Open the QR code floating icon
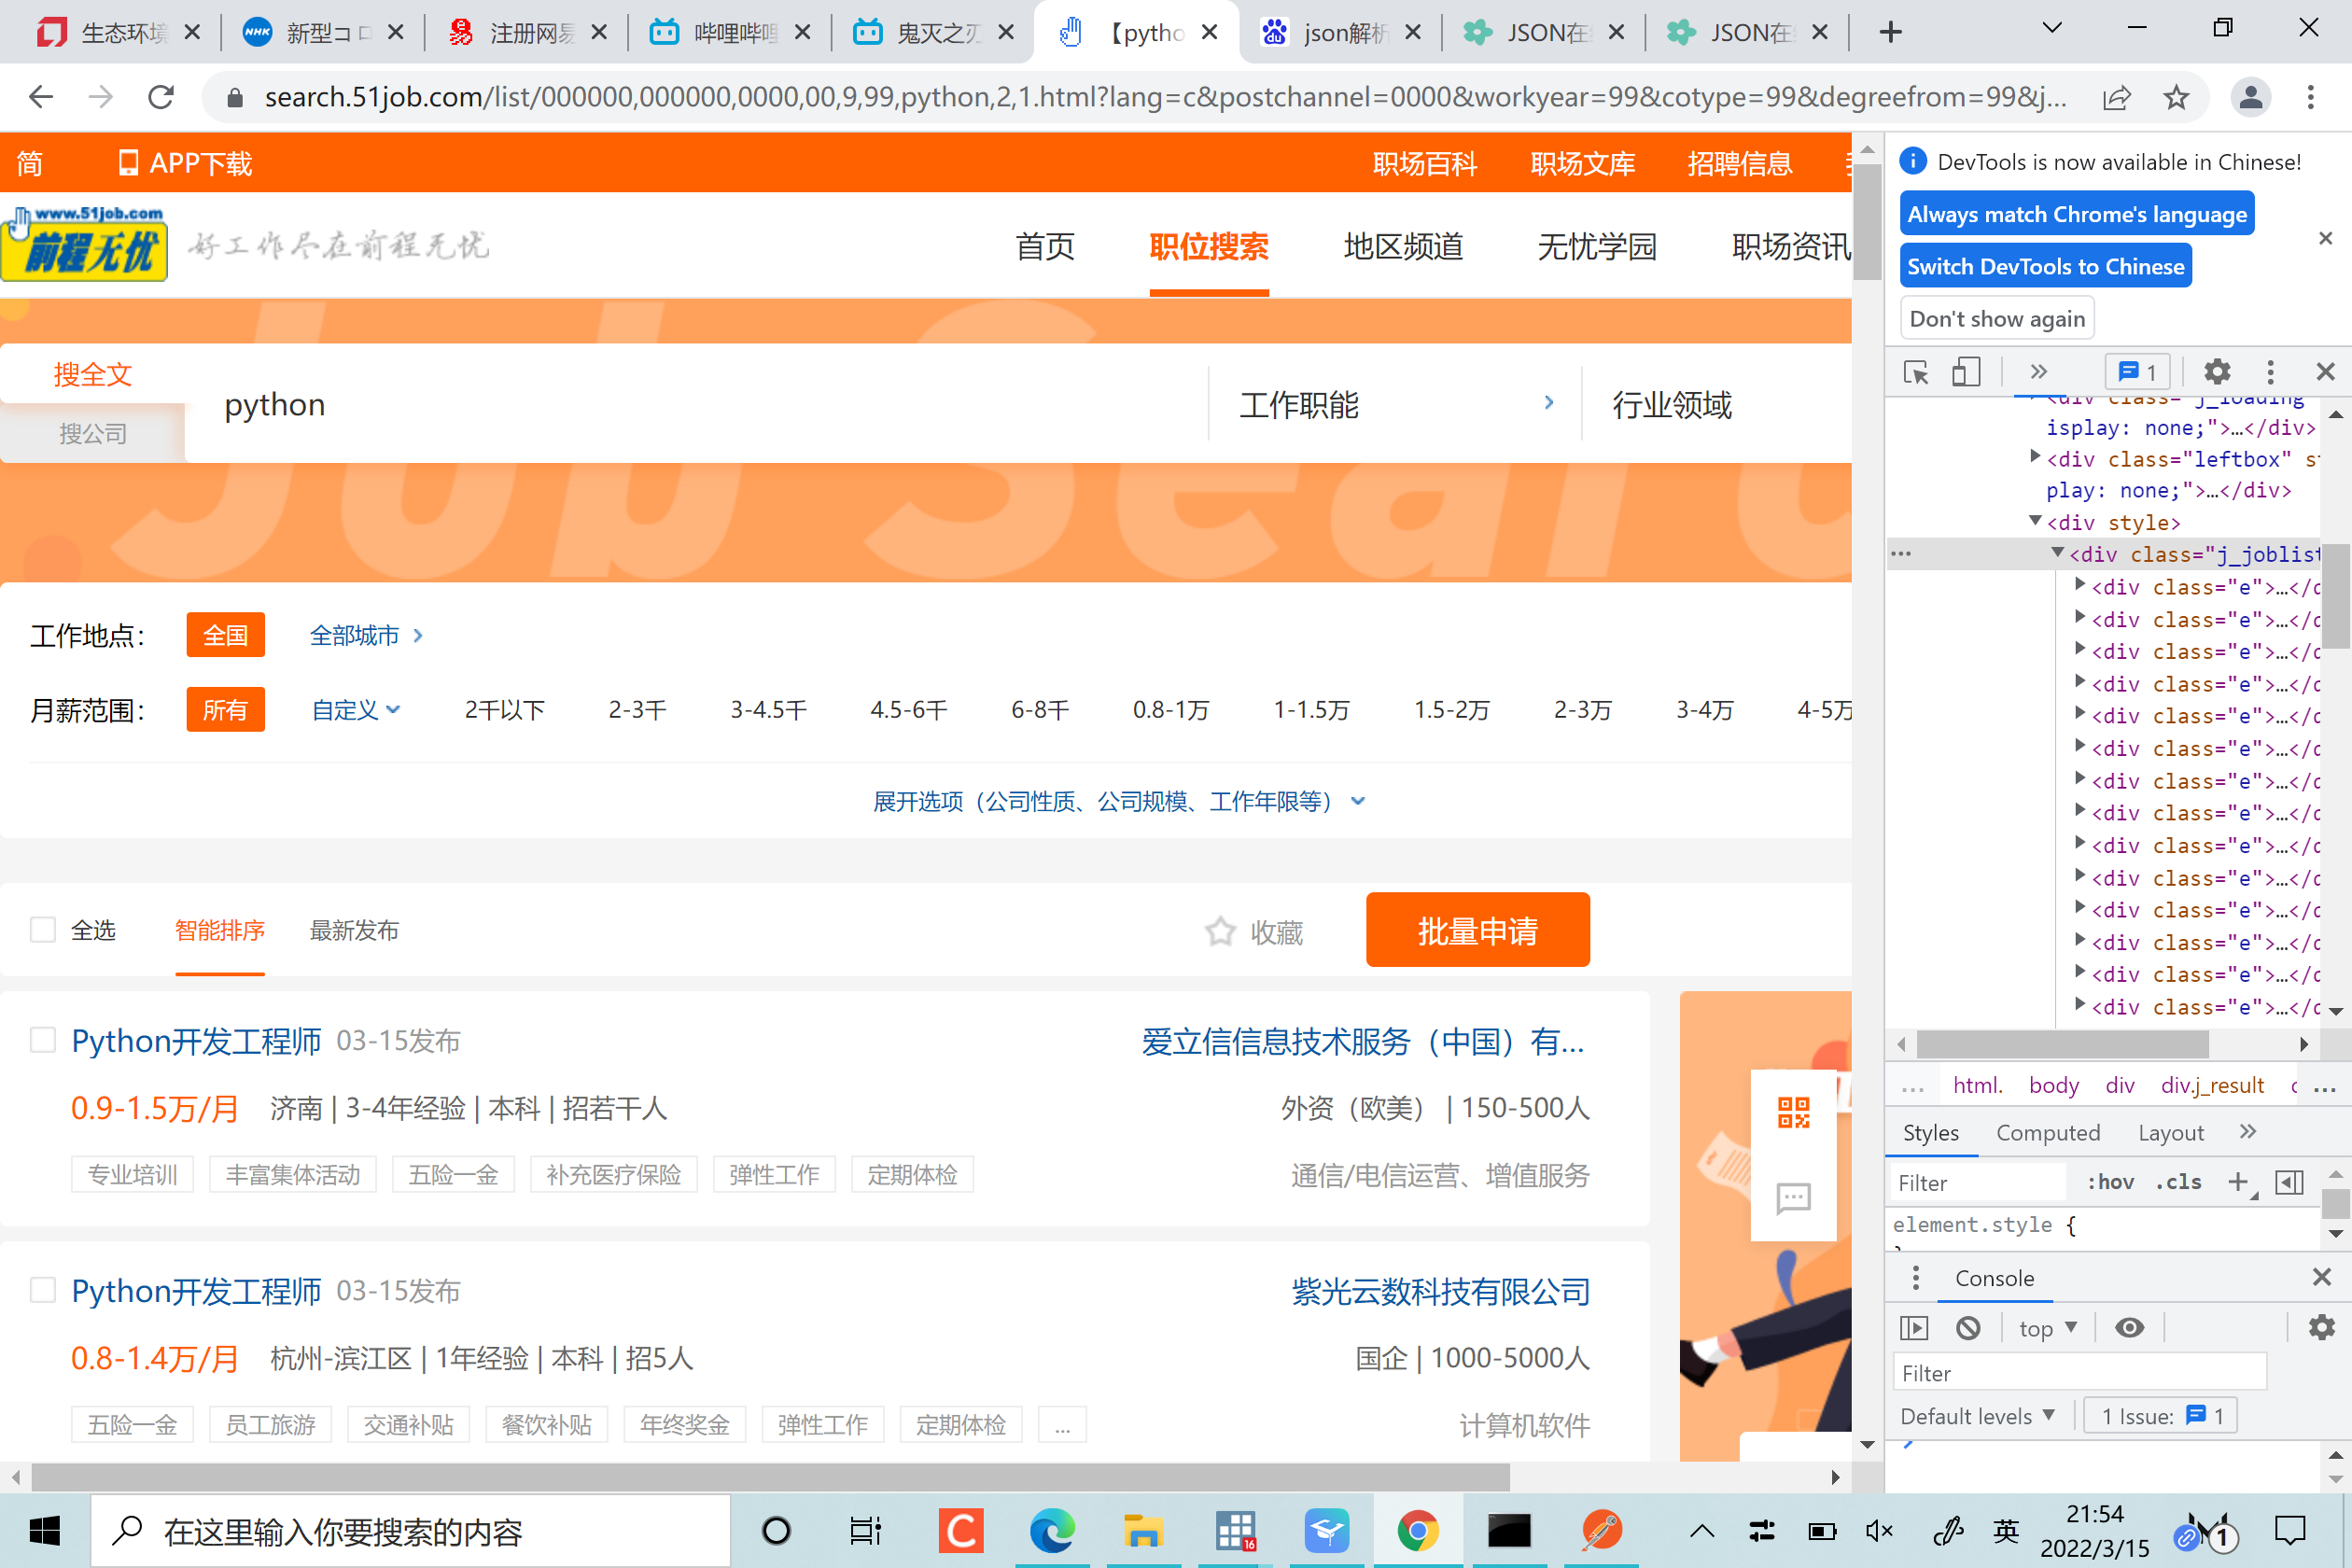Screen dimensions: 2352x1568 pyautogui.click(x=1793, y=1112)
